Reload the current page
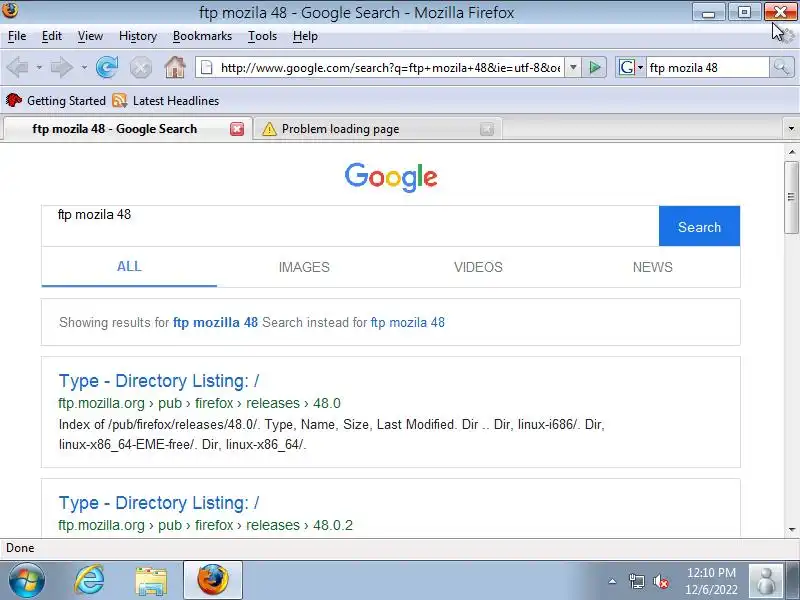 point(107,67)
